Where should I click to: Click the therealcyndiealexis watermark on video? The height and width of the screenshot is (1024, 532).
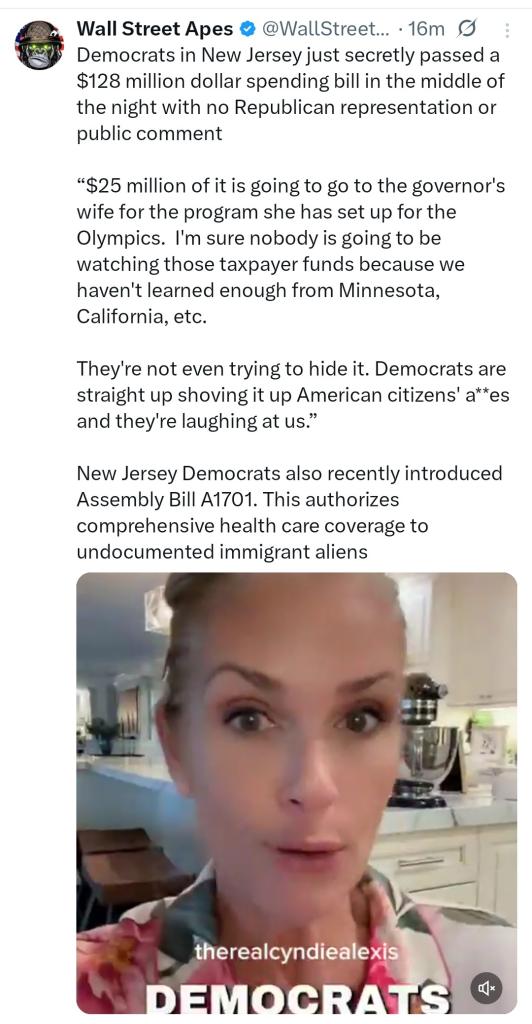click(x=296, y=952)
